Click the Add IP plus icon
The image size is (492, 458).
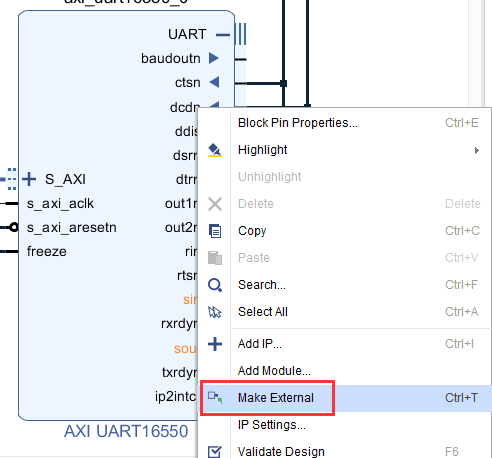tap(215, 344)
